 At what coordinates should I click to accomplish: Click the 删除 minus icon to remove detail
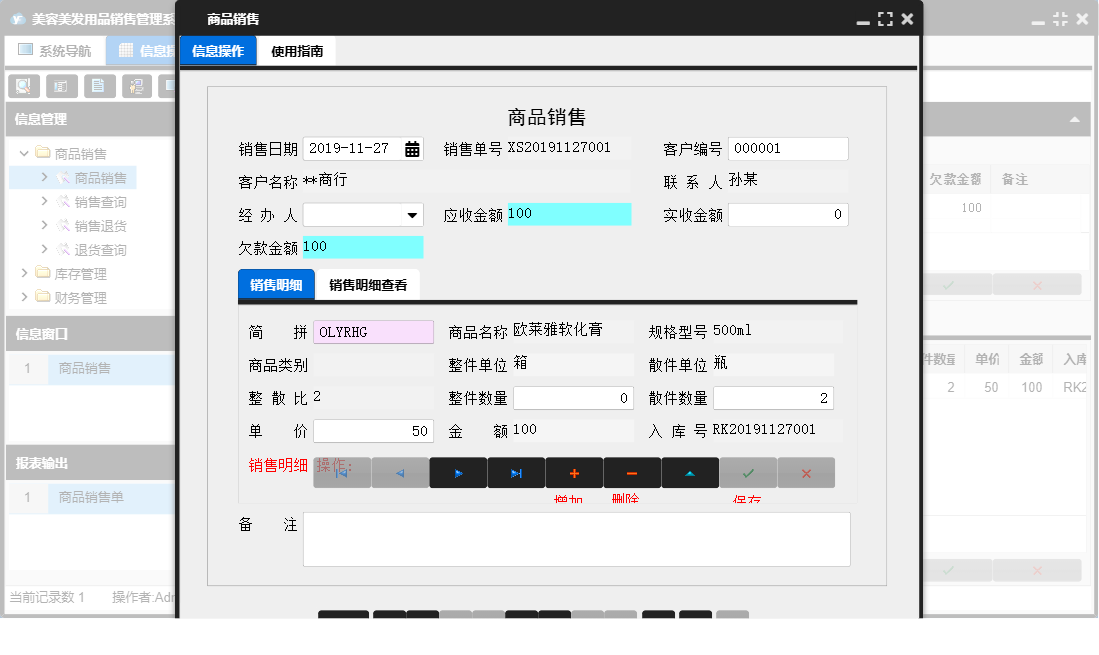(632, 472)
